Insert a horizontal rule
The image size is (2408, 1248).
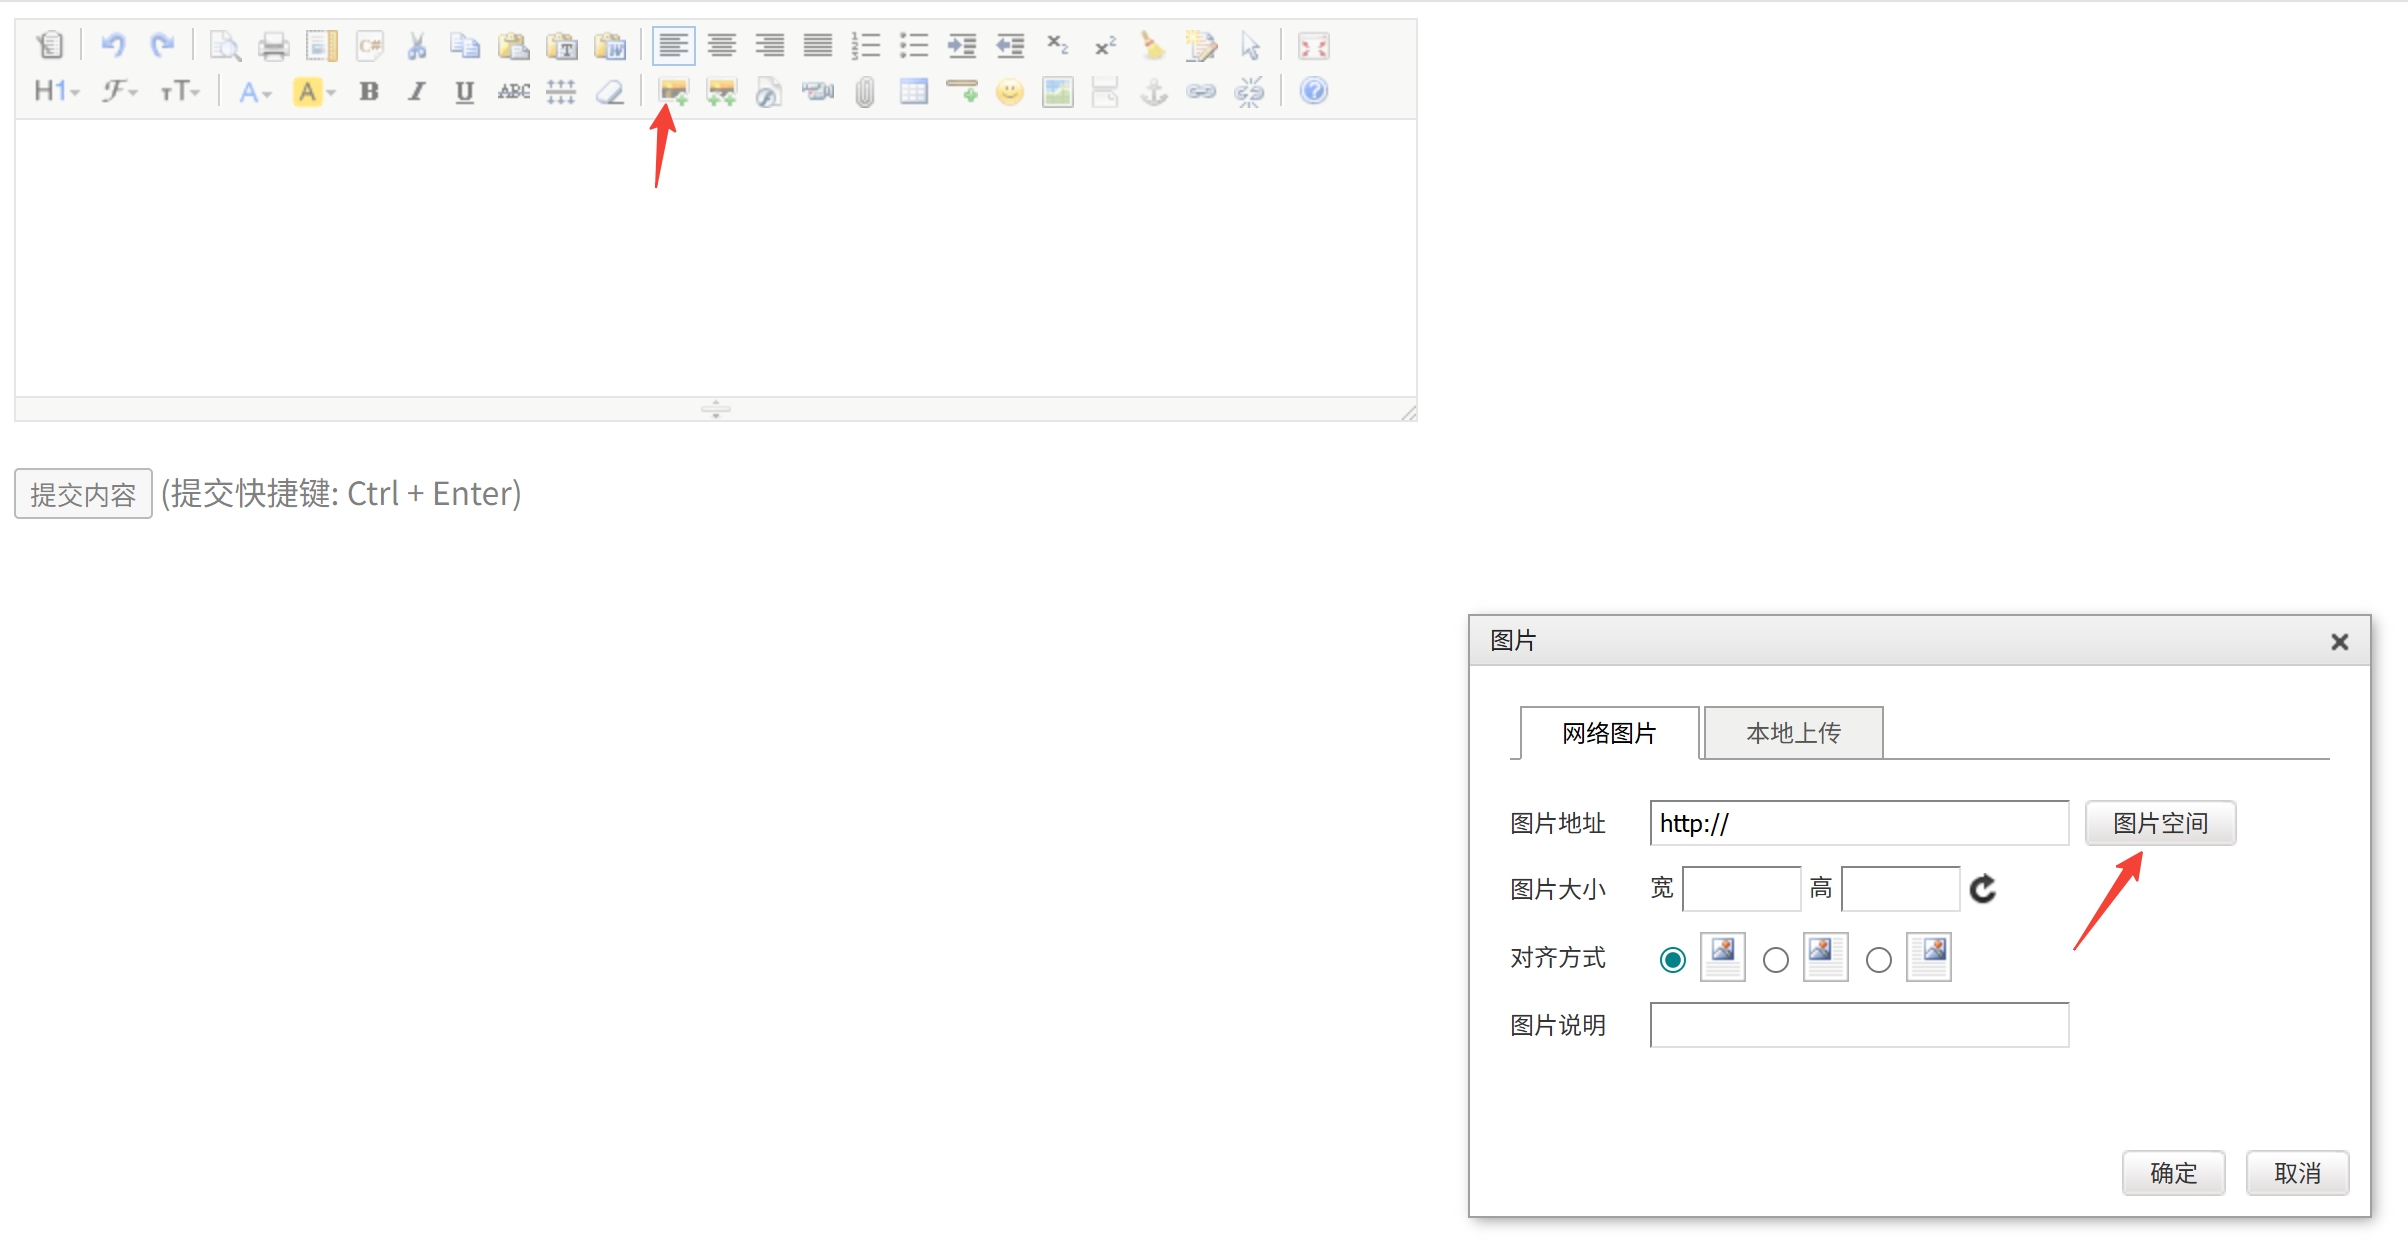962,92
